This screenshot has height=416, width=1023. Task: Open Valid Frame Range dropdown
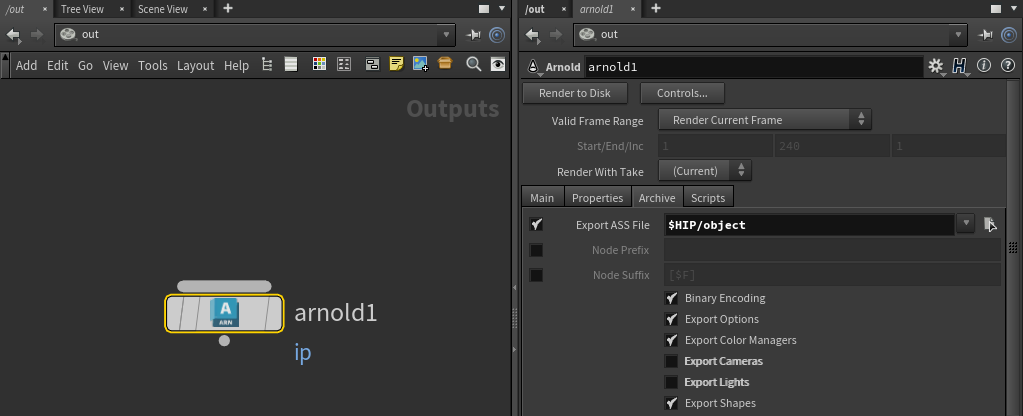[765, 120]
